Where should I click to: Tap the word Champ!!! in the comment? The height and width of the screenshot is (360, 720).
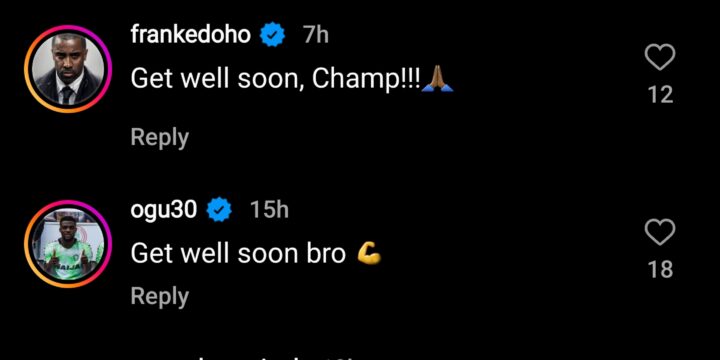(x=366, y=79)
